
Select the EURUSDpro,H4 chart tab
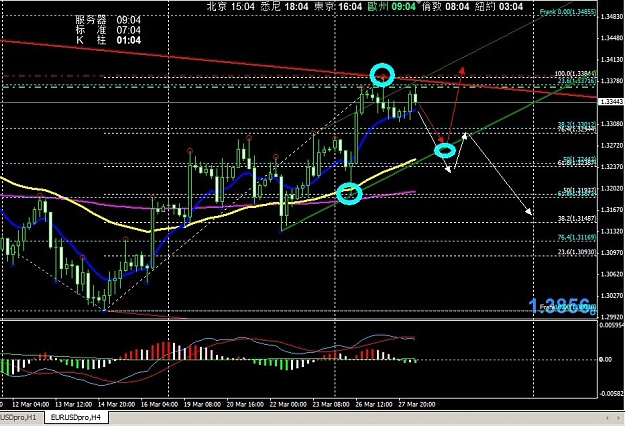pyautogui.click(x=76, y=418)
